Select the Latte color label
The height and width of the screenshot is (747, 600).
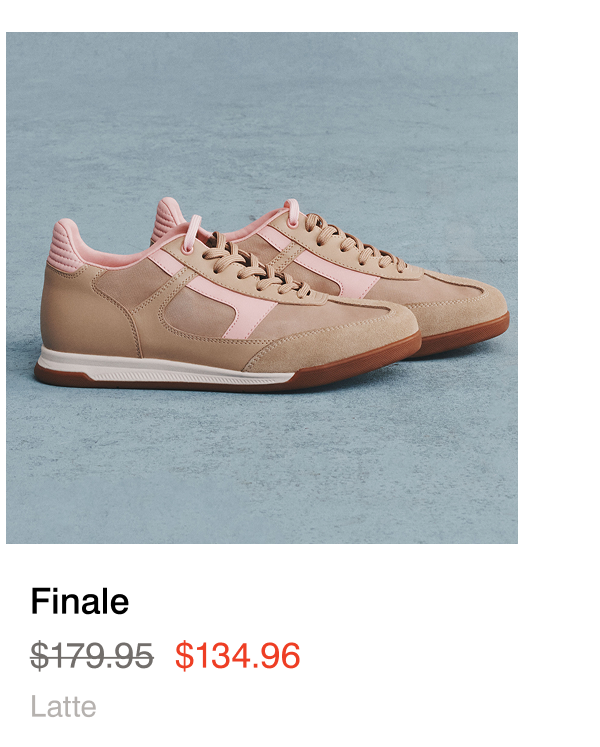coord(63,706)
